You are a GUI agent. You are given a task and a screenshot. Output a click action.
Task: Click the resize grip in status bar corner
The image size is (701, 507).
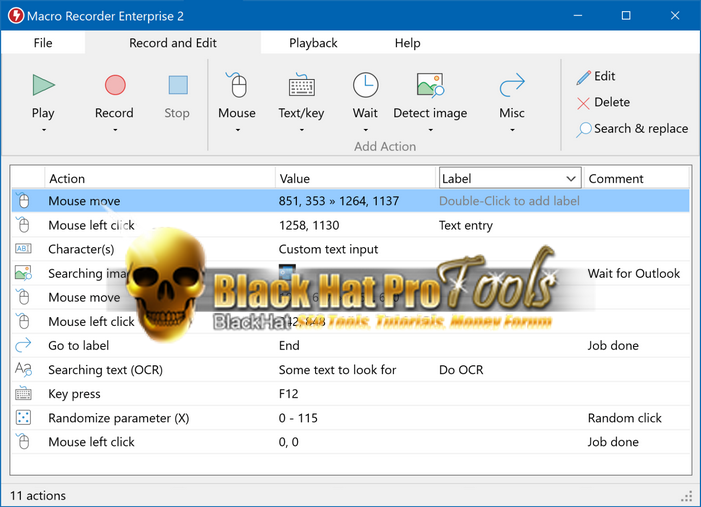click(687, 496)
